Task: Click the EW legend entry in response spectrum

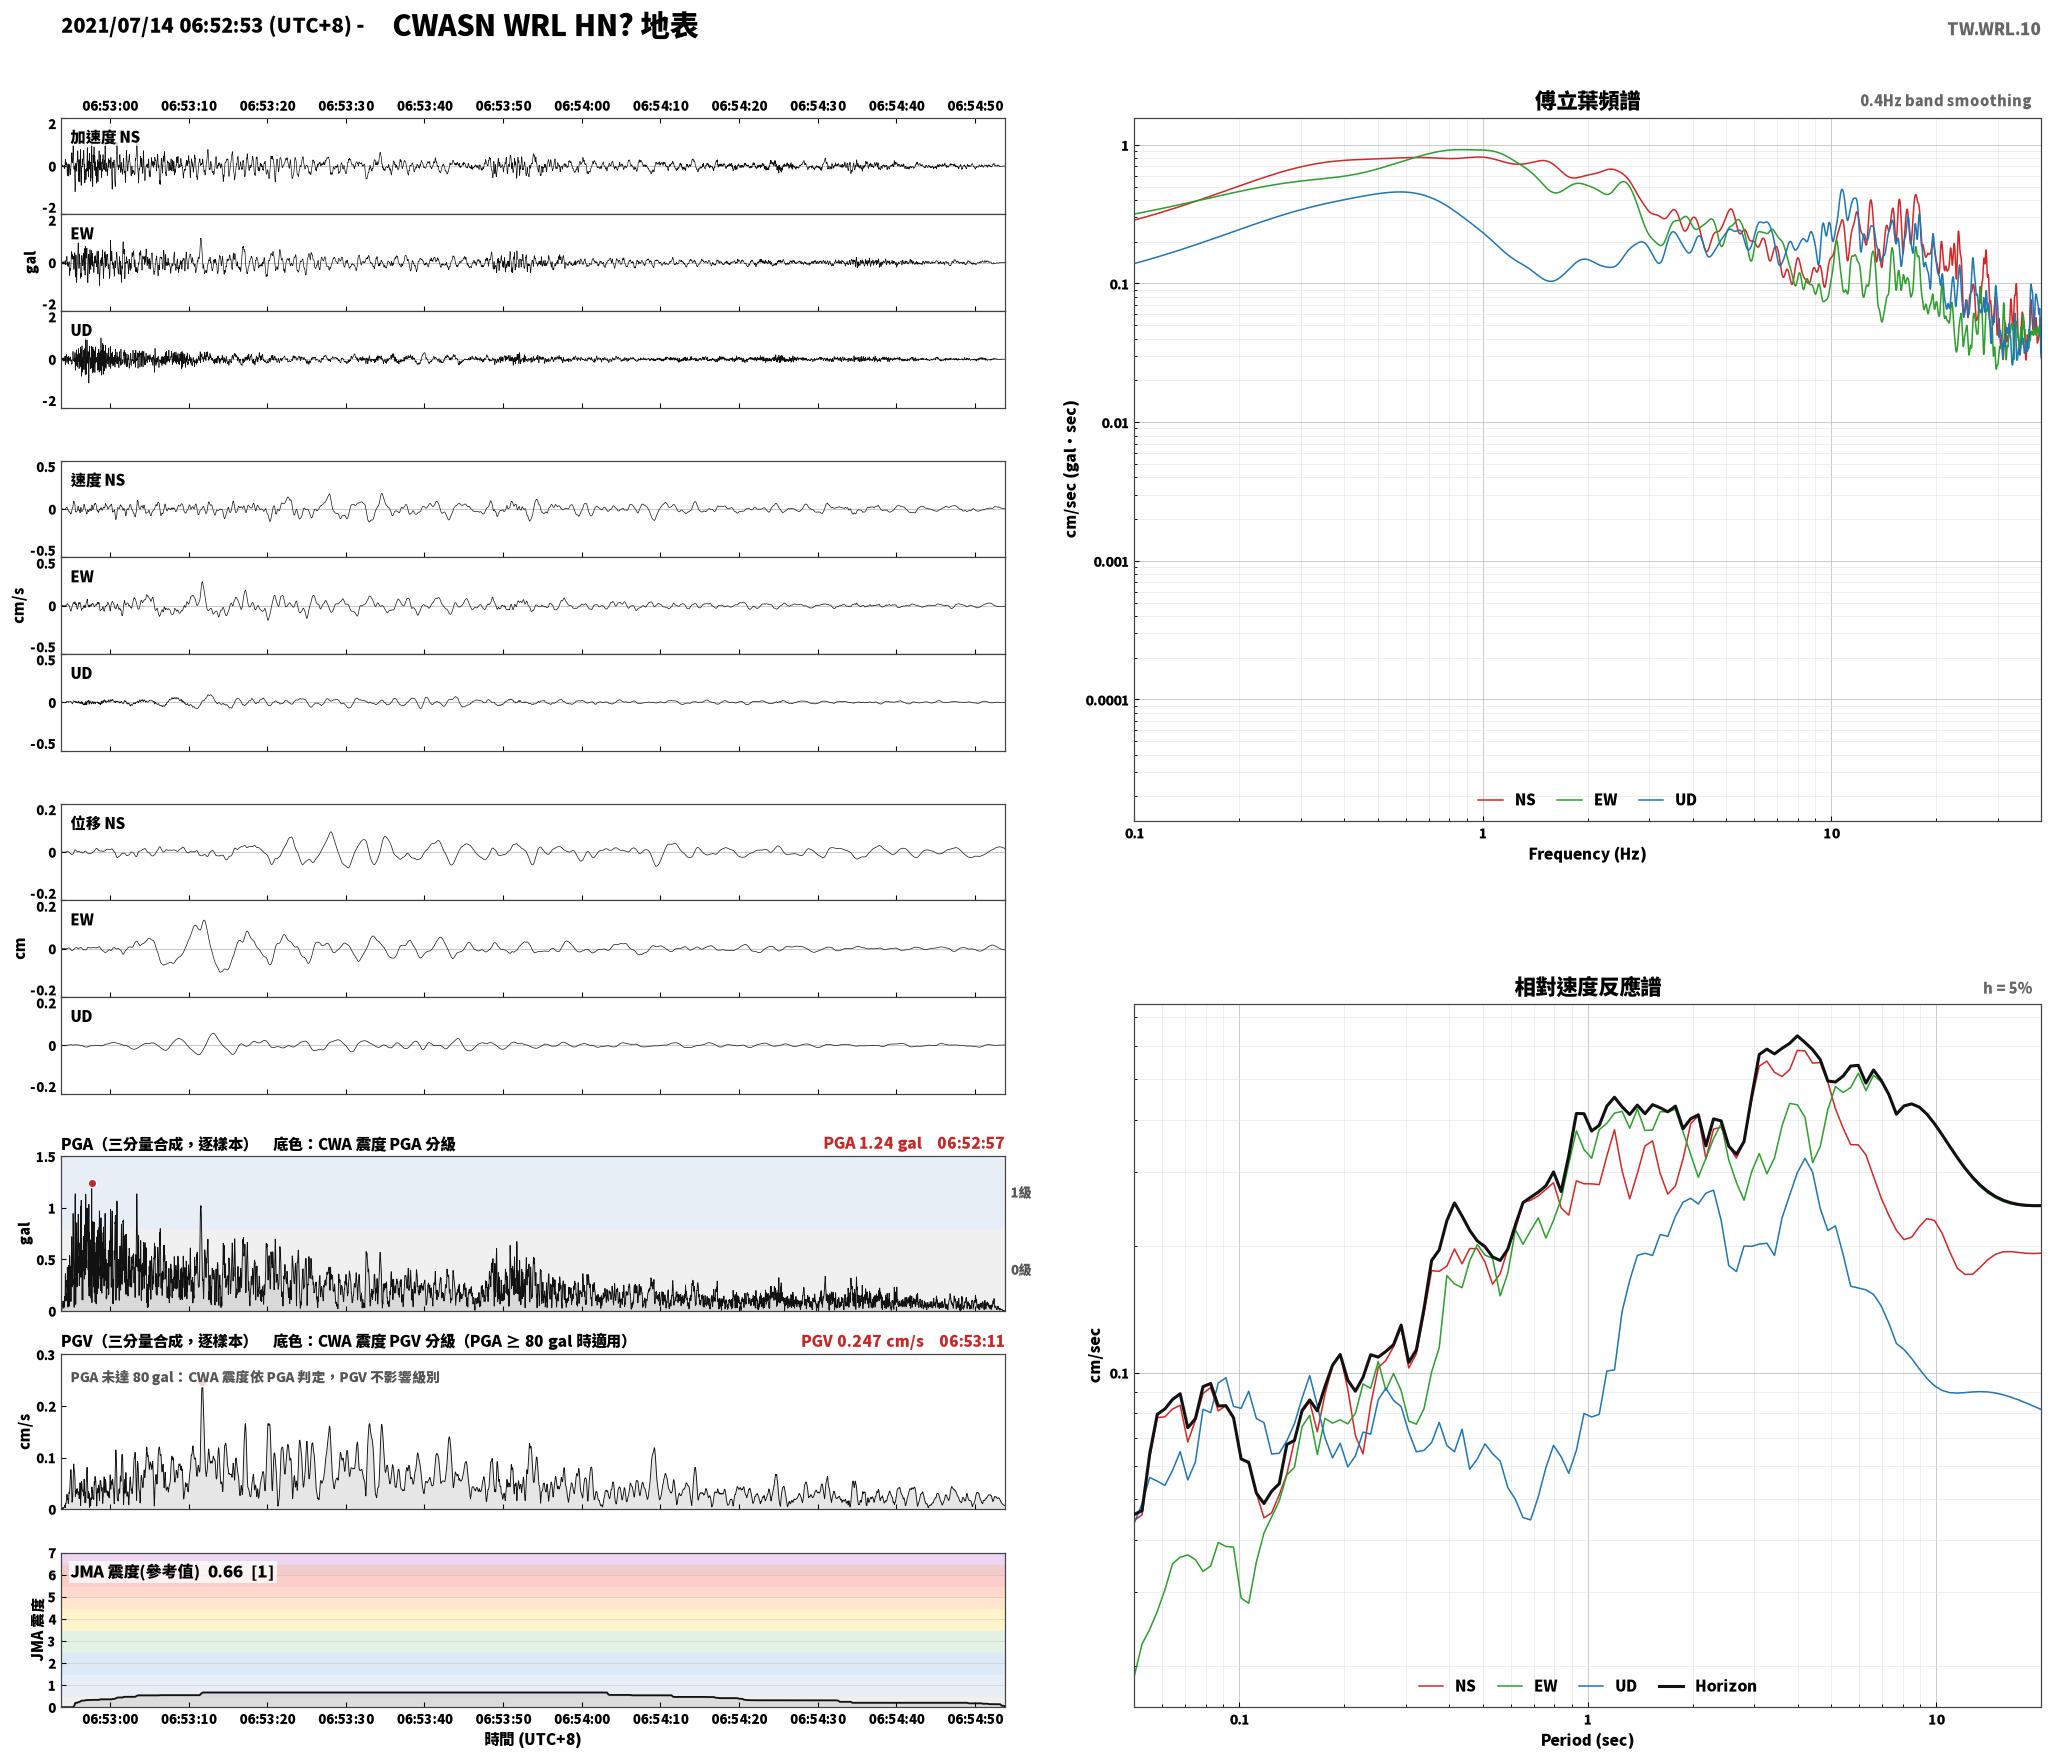Action: pos(1527,1685)
